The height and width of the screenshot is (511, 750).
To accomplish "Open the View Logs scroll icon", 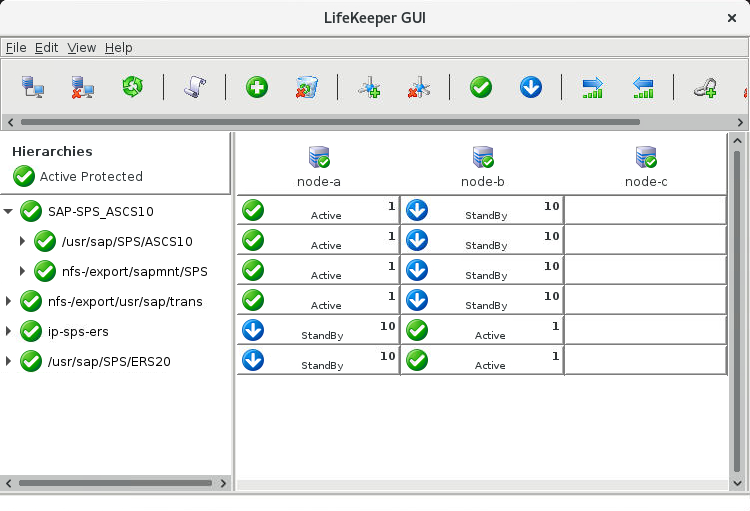I will click(195, 87).
